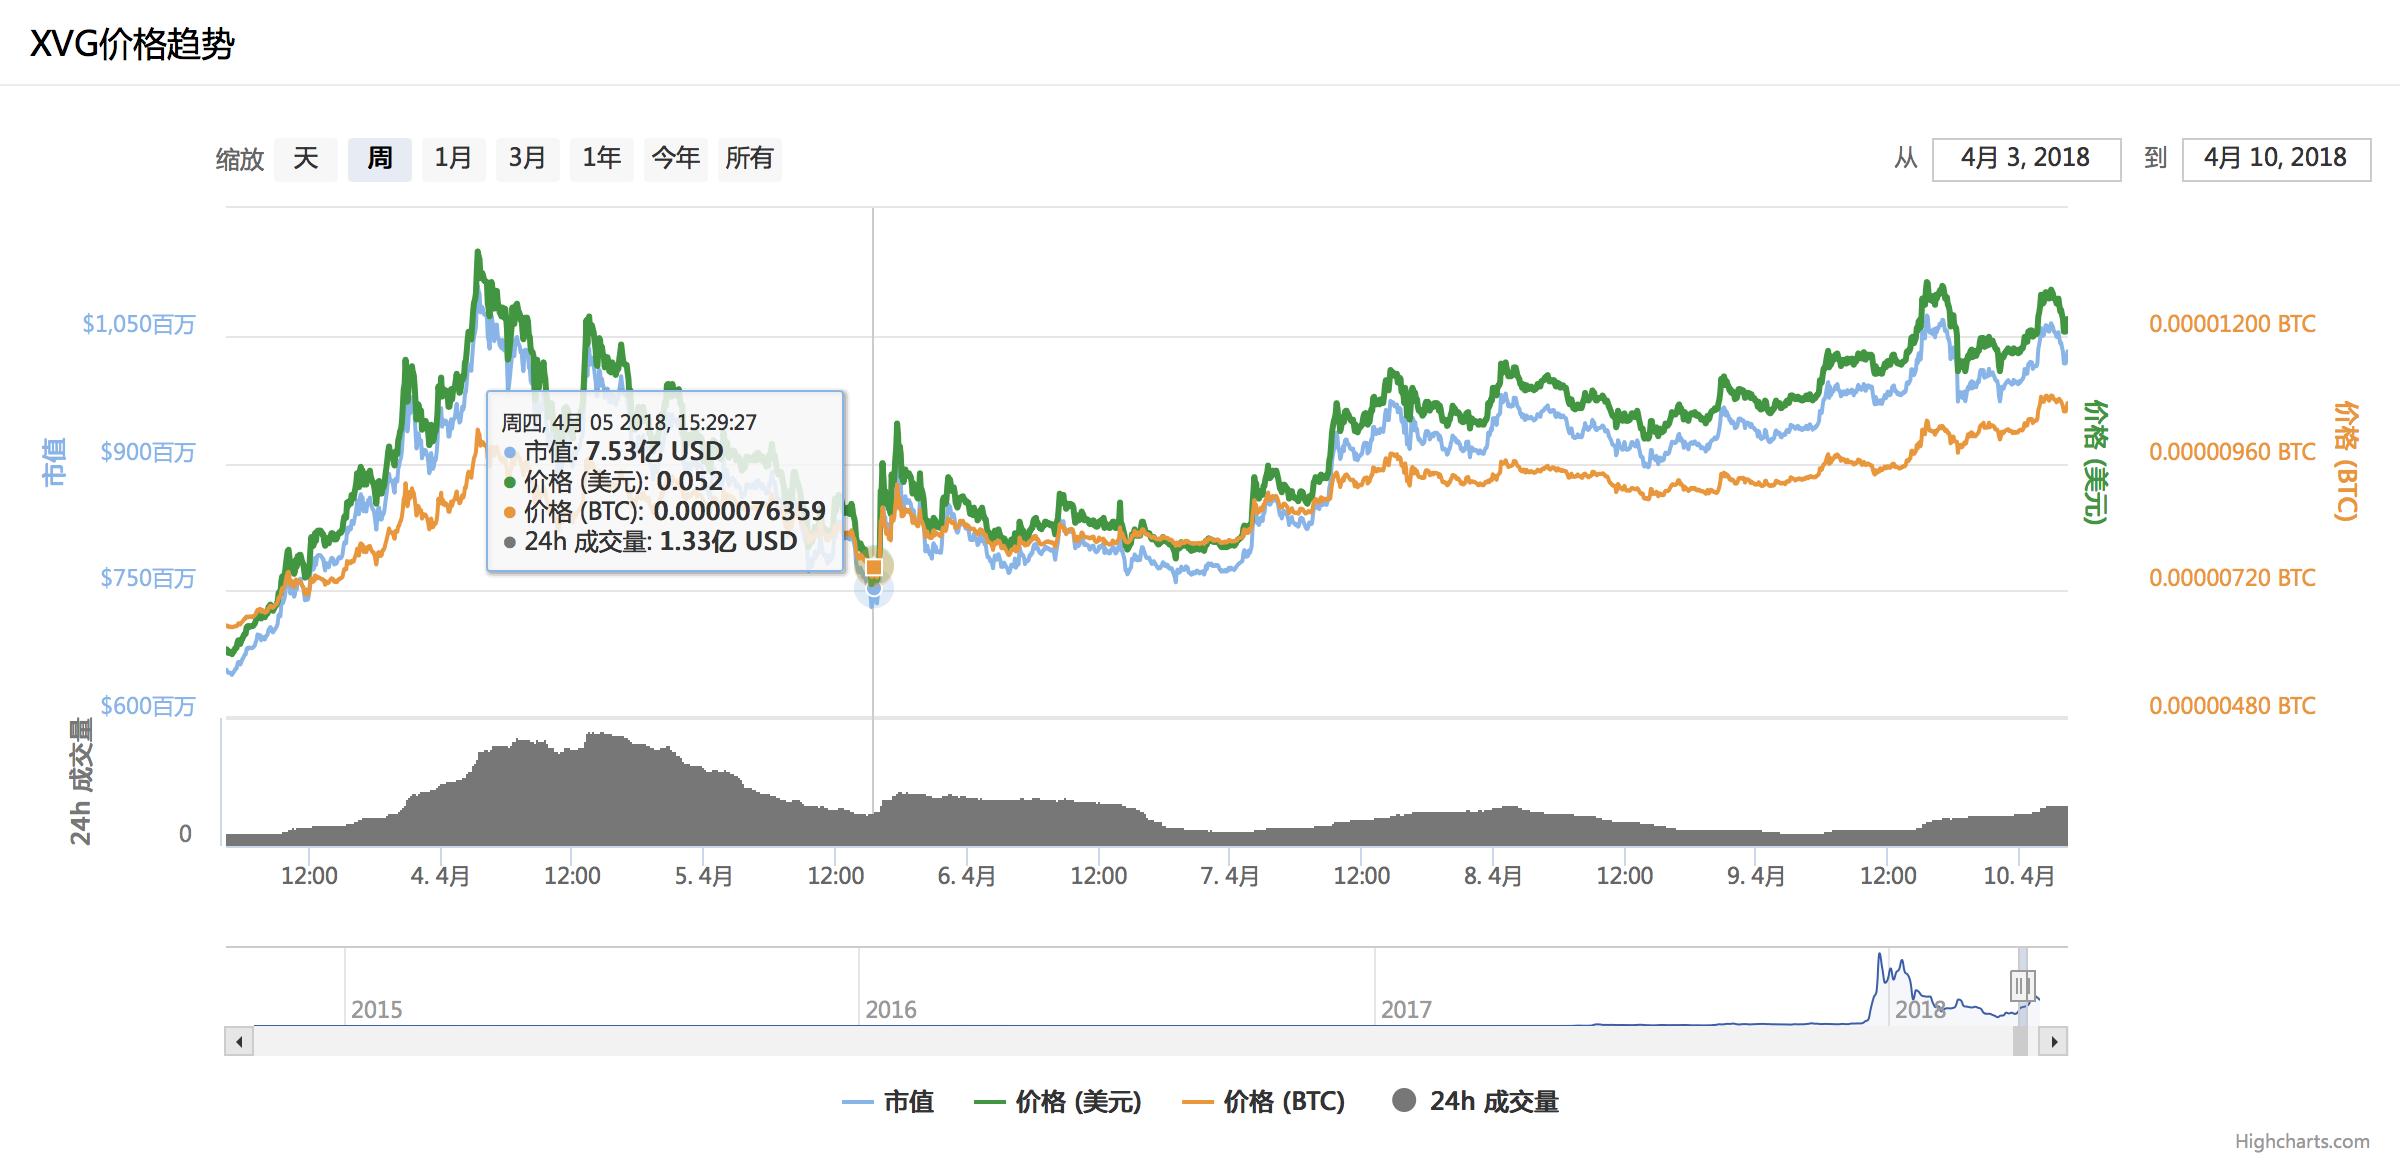Click the orange BTC price marker point
2400x1168 pixels.
pos(874,567)
